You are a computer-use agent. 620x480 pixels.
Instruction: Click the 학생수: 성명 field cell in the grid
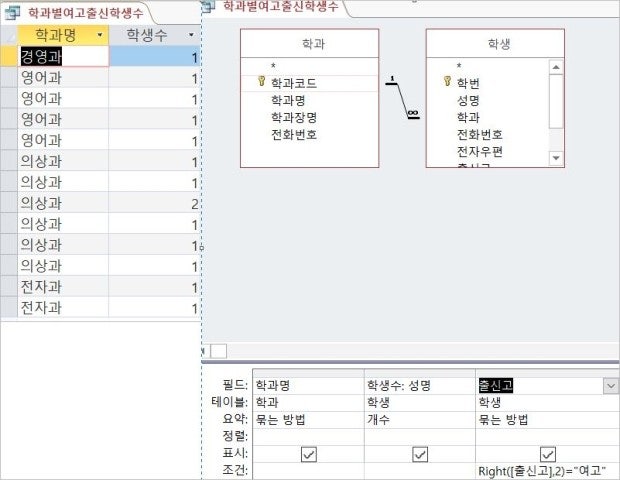click(420, 386)
